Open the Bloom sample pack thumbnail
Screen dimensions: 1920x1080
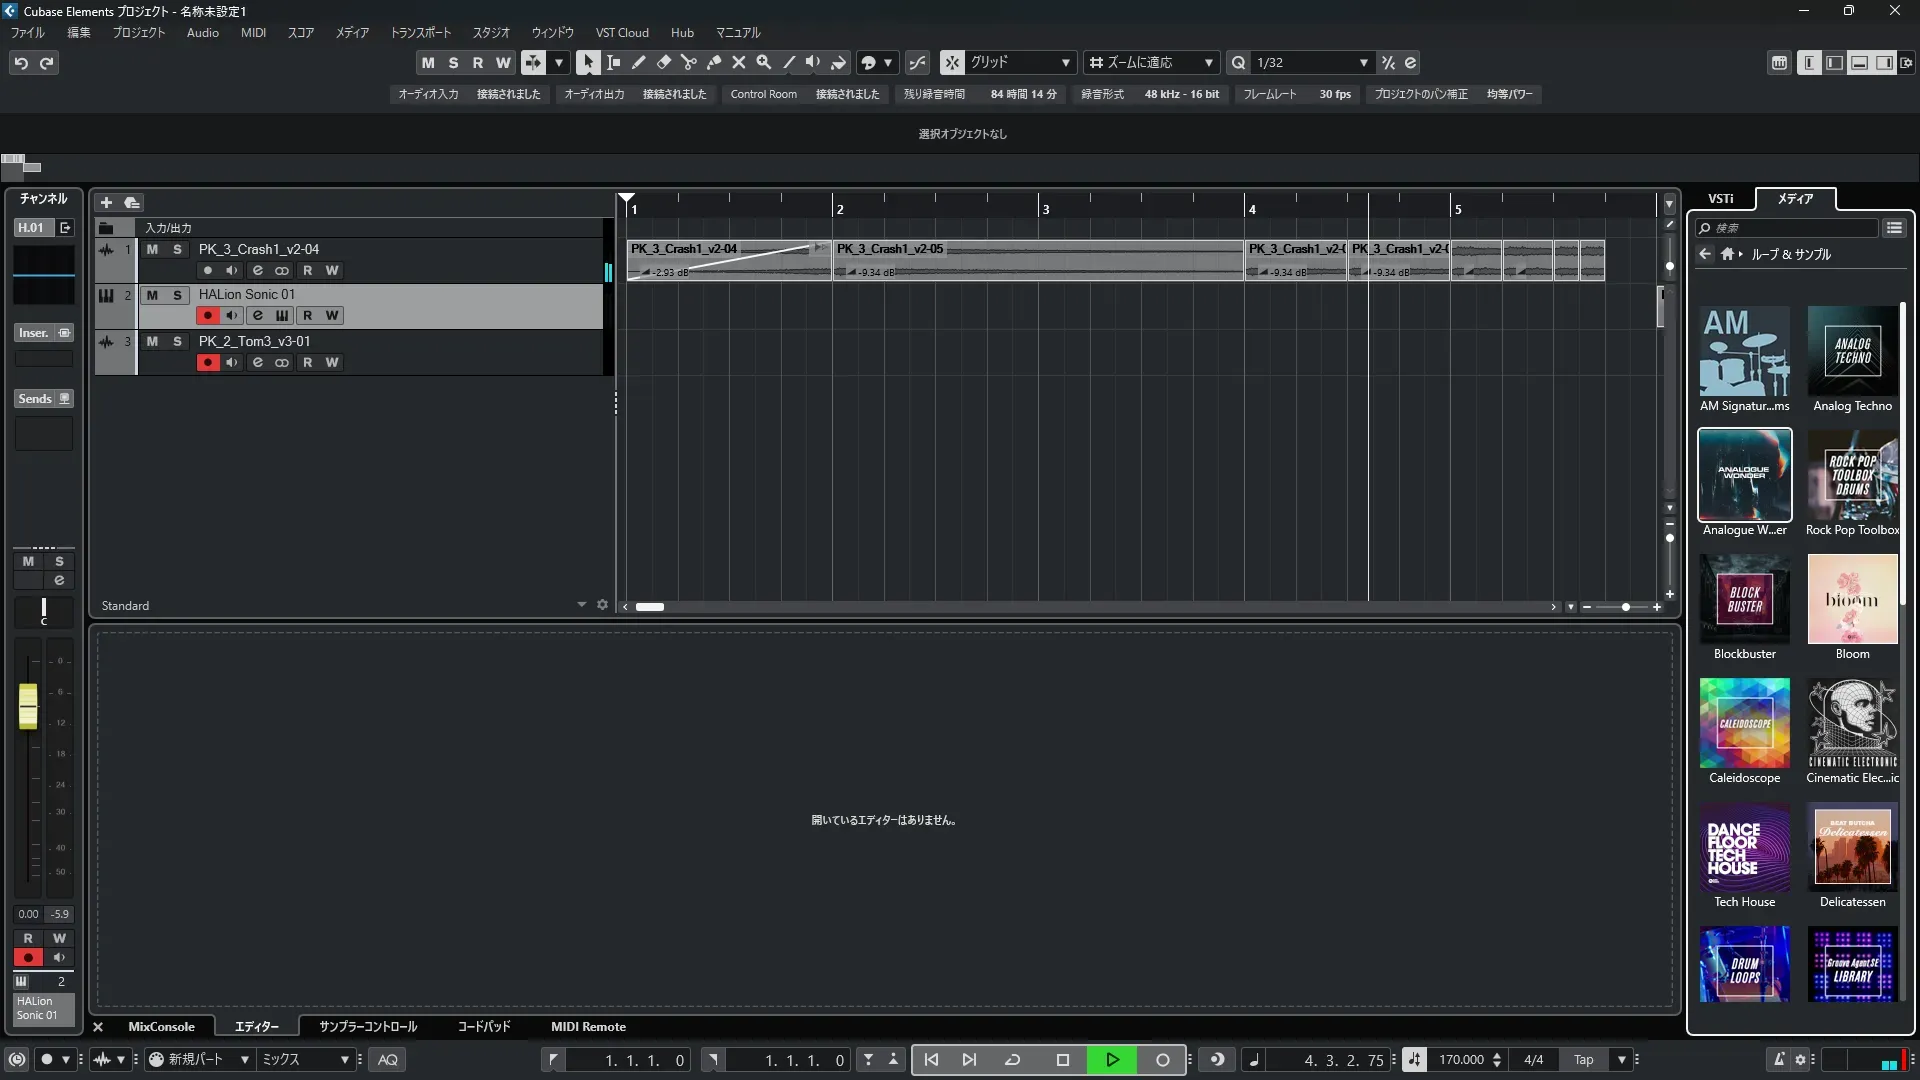click(1851, 599)
